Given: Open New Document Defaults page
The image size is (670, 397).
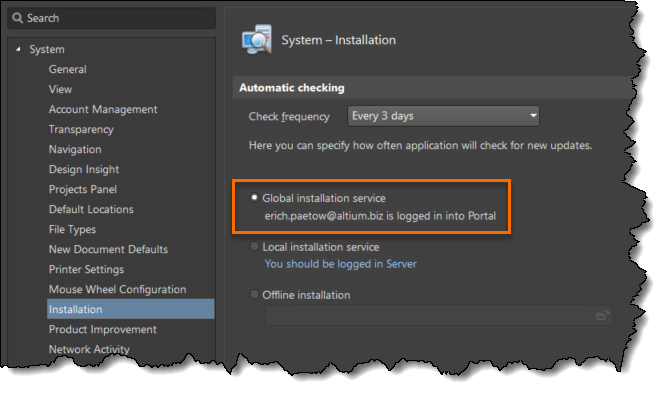Looking at the screenshot, I should point(108,249).
